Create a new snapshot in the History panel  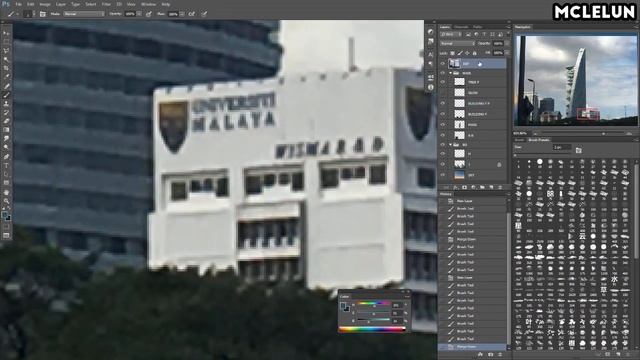490,354
